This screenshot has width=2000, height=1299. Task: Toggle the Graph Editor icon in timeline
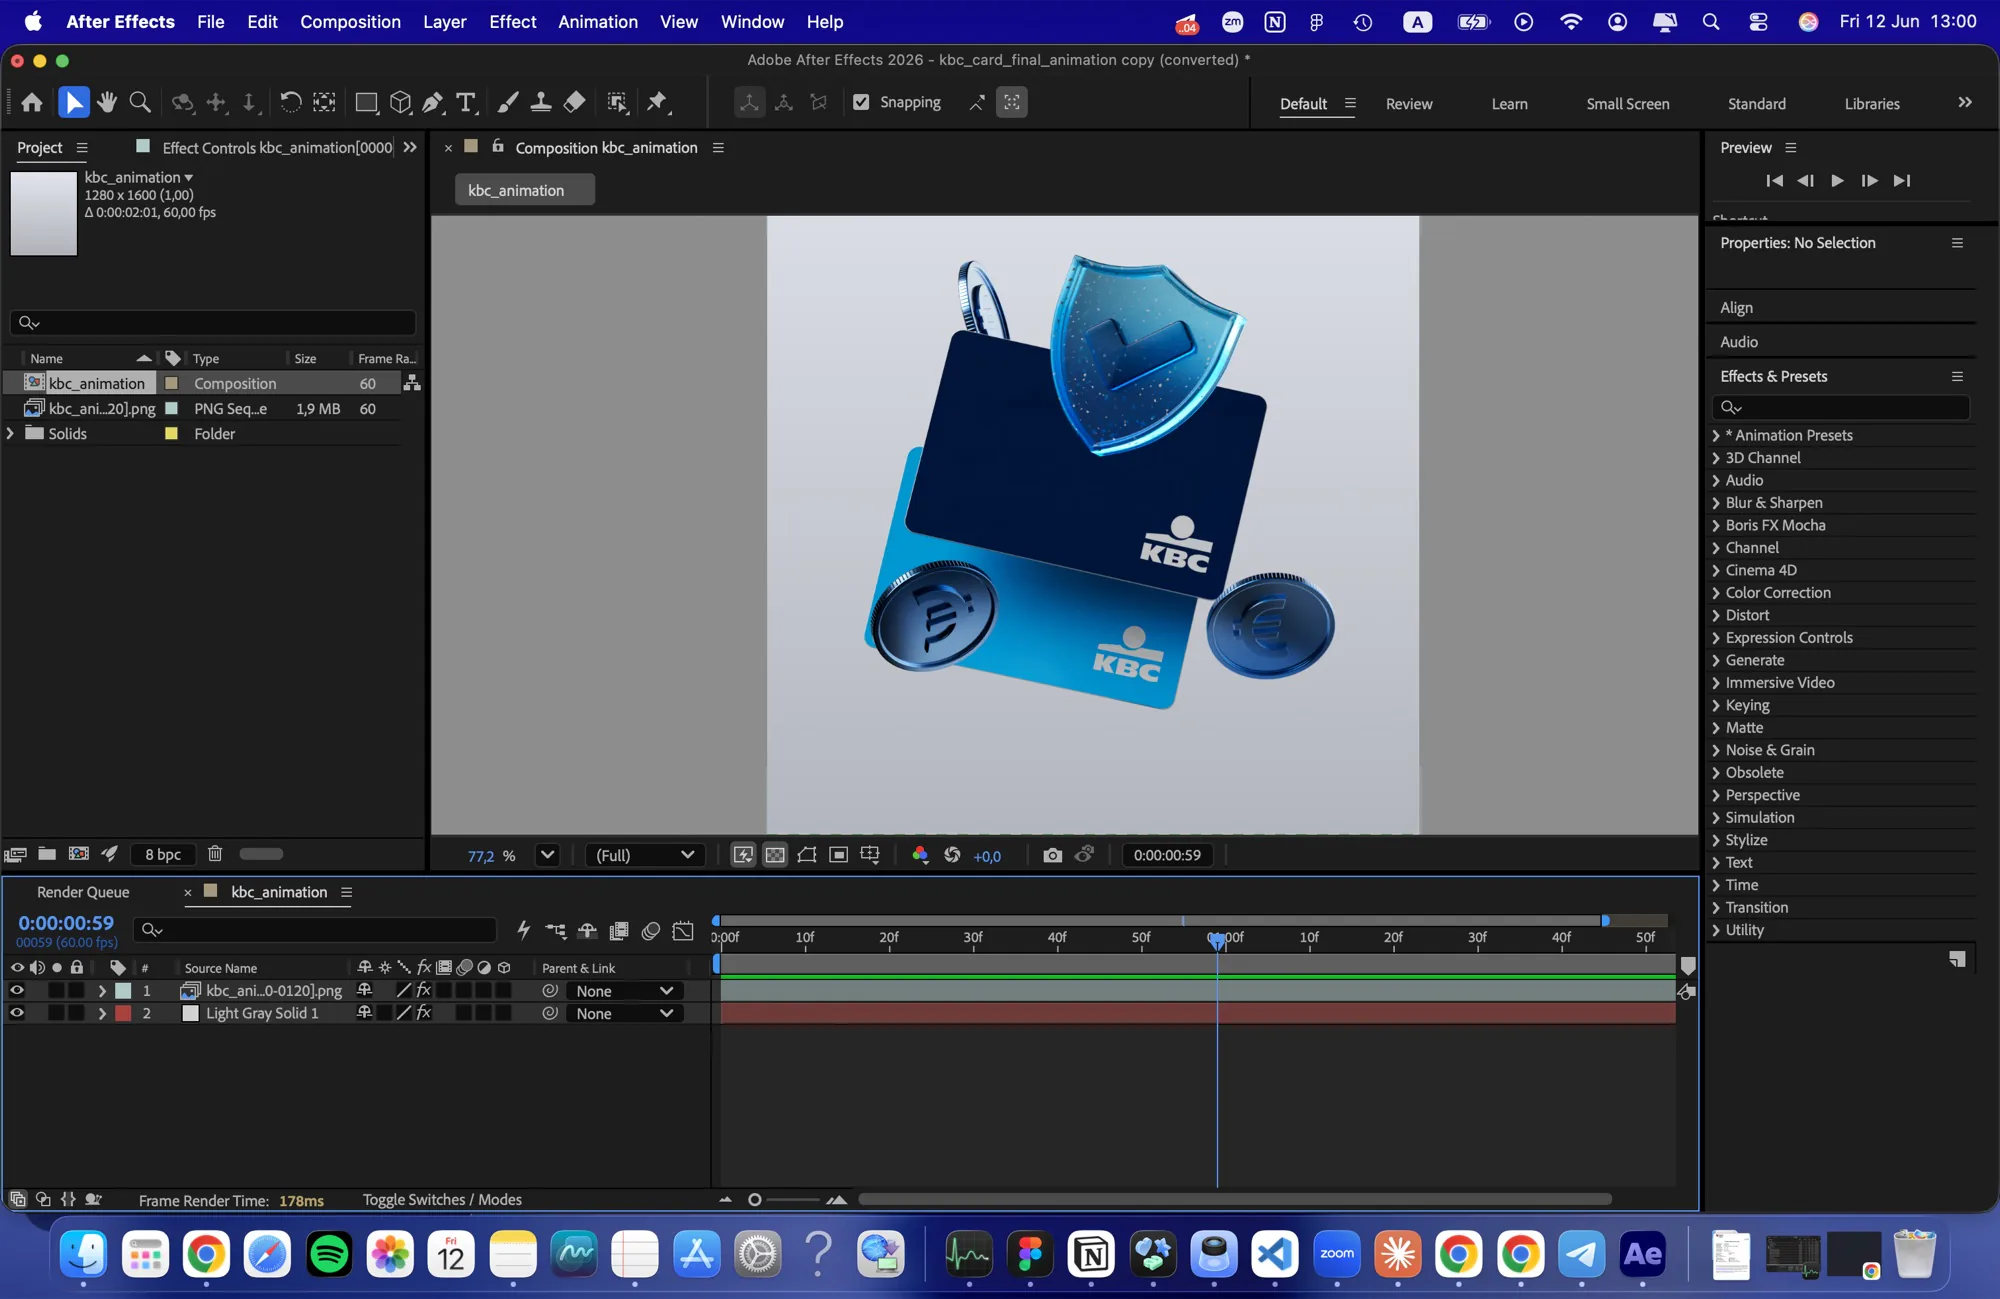coord(683,931)
